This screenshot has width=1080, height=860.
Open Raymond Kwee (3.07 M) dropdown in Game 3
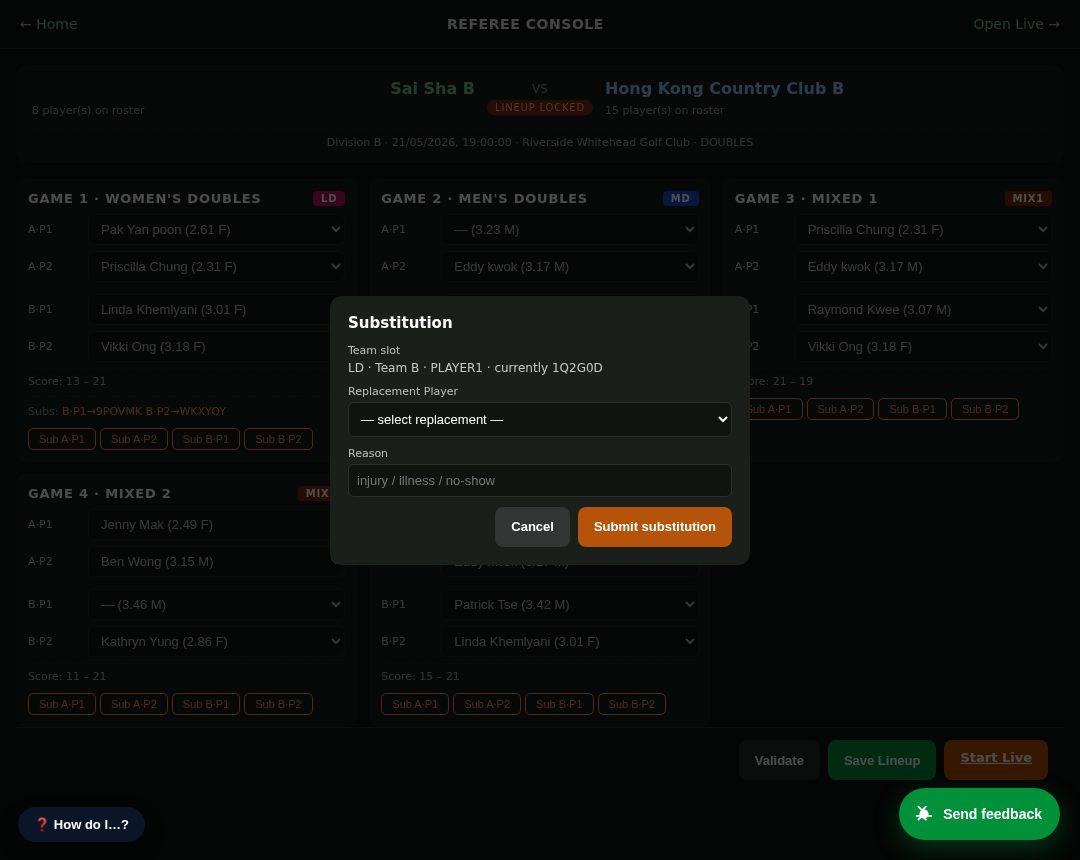[924, 310]
